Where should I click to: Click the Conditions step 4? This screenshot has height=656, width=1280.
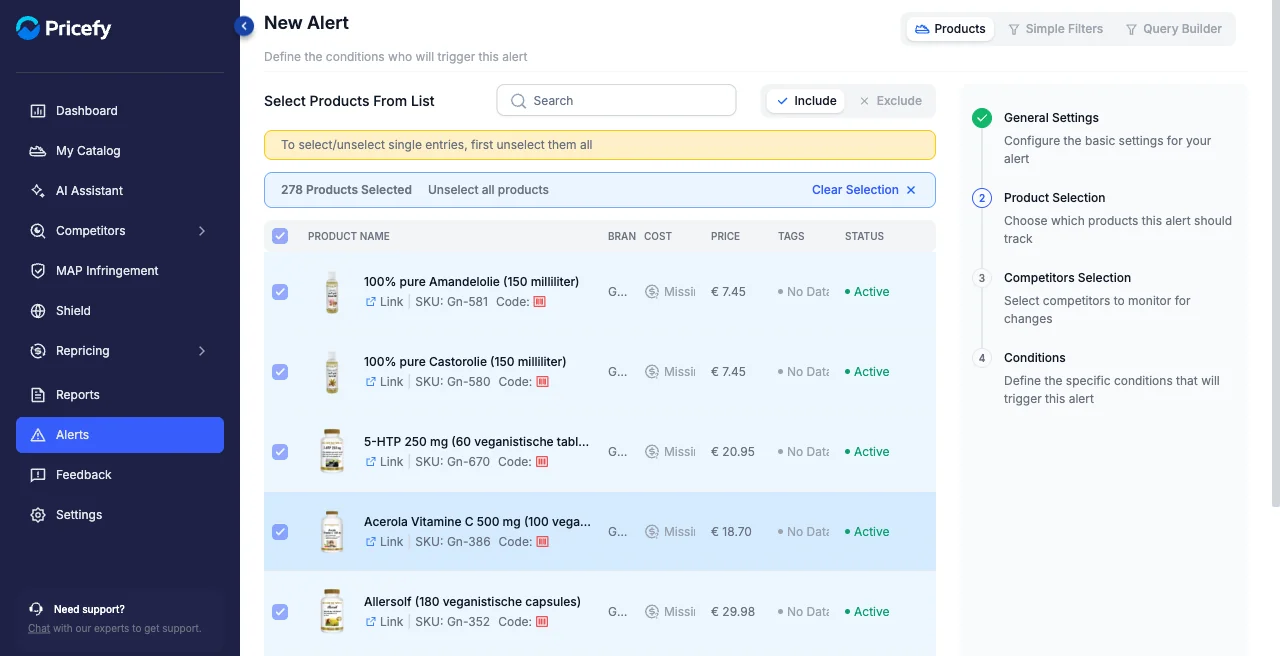tap(982, 358)
